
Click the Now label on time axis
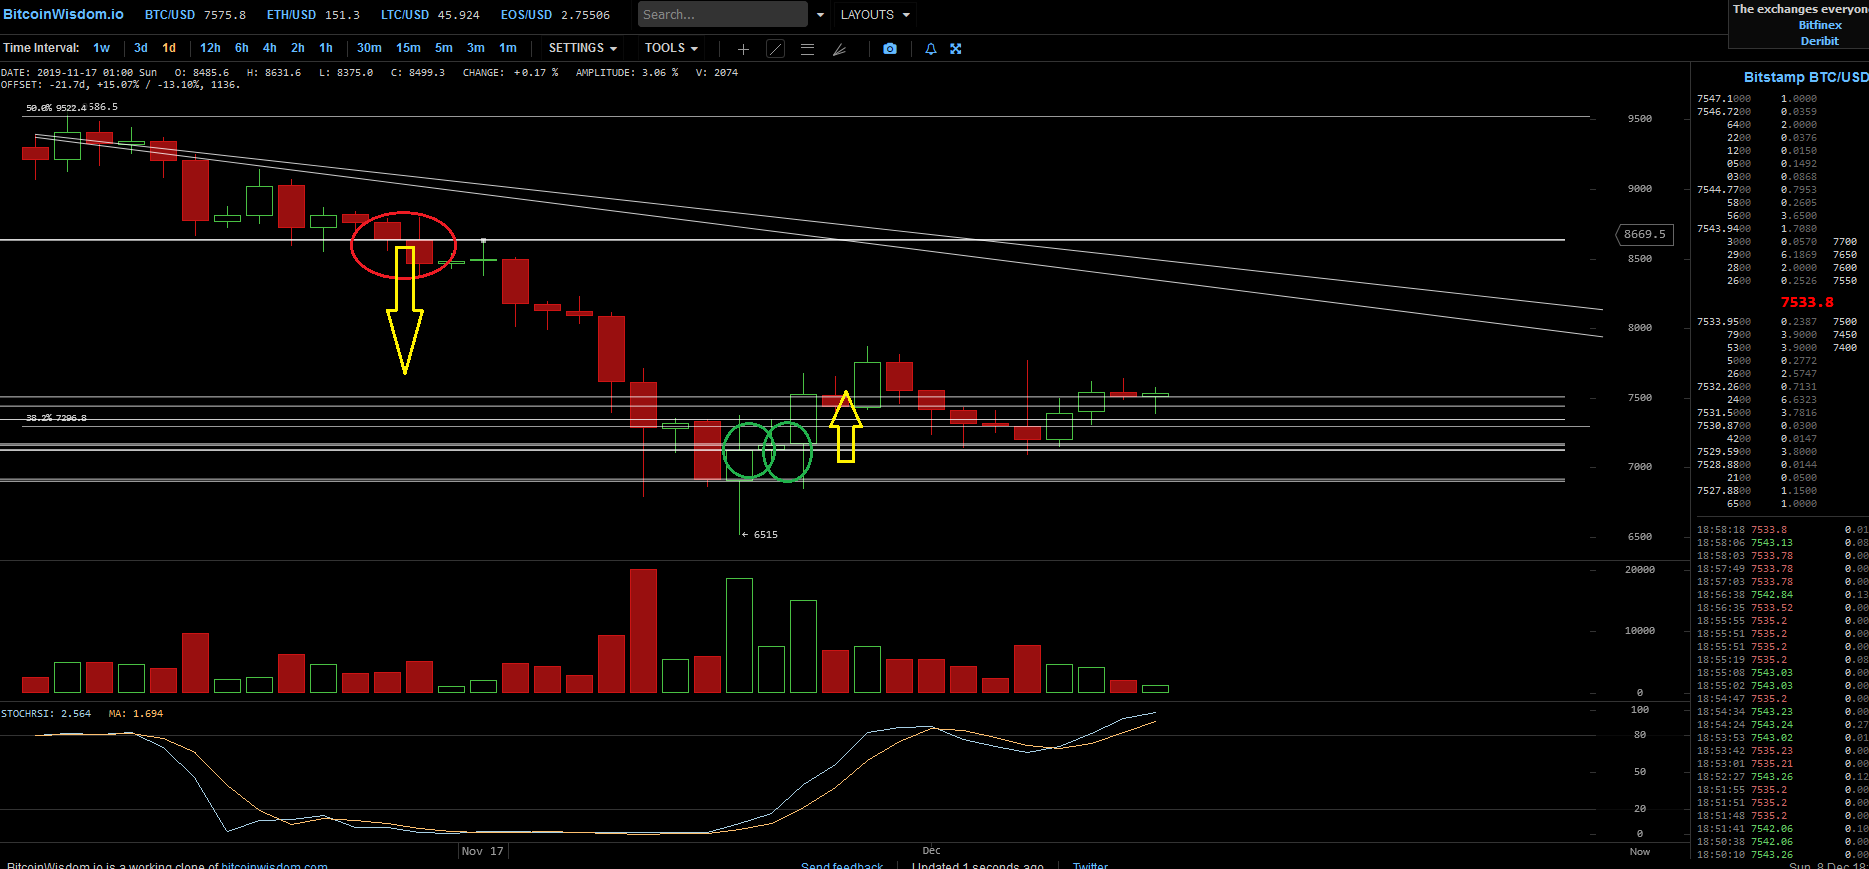click(x=1640, y=852)
